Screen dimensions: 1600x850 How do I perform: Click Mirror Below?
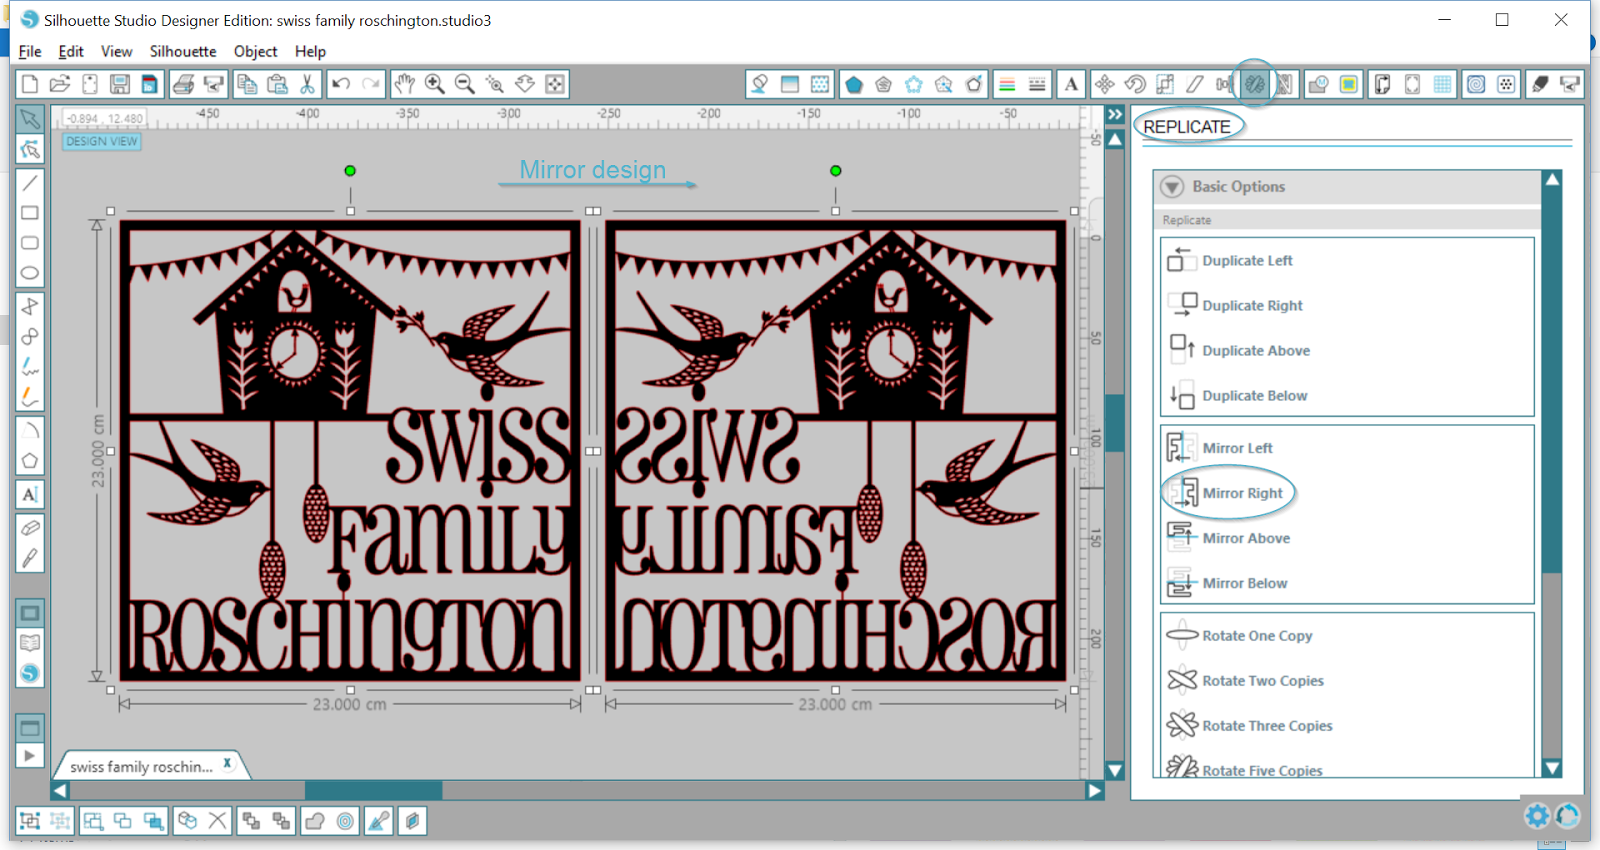pyautogui.click(x=1244, y=583)
